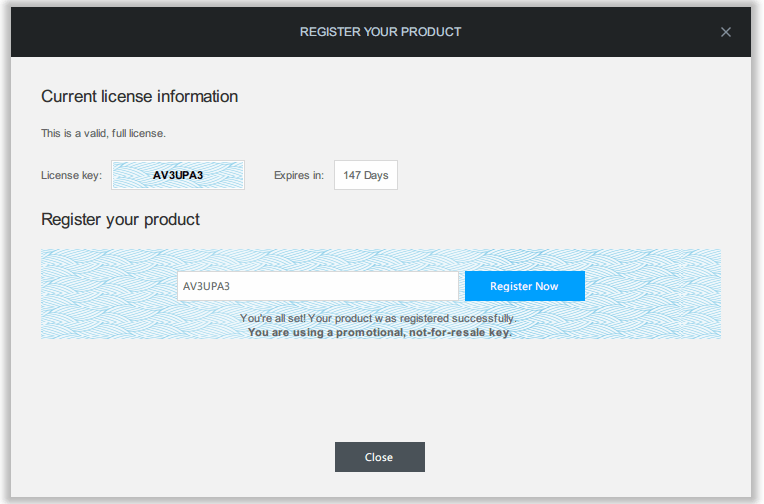Click the 'registered successfully' confirmation message
Viewport: 764px width, 504px height.
click(378, 318)
